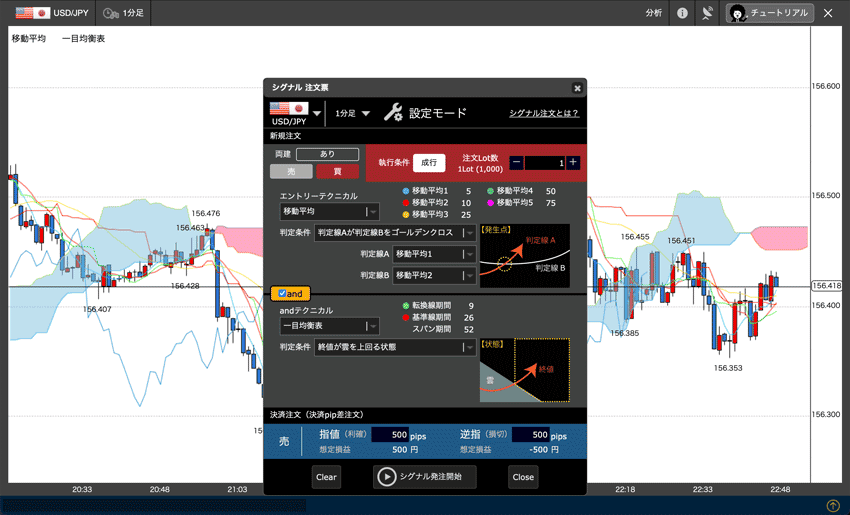Open the 分析 menu in top bar

coord(653,14)
